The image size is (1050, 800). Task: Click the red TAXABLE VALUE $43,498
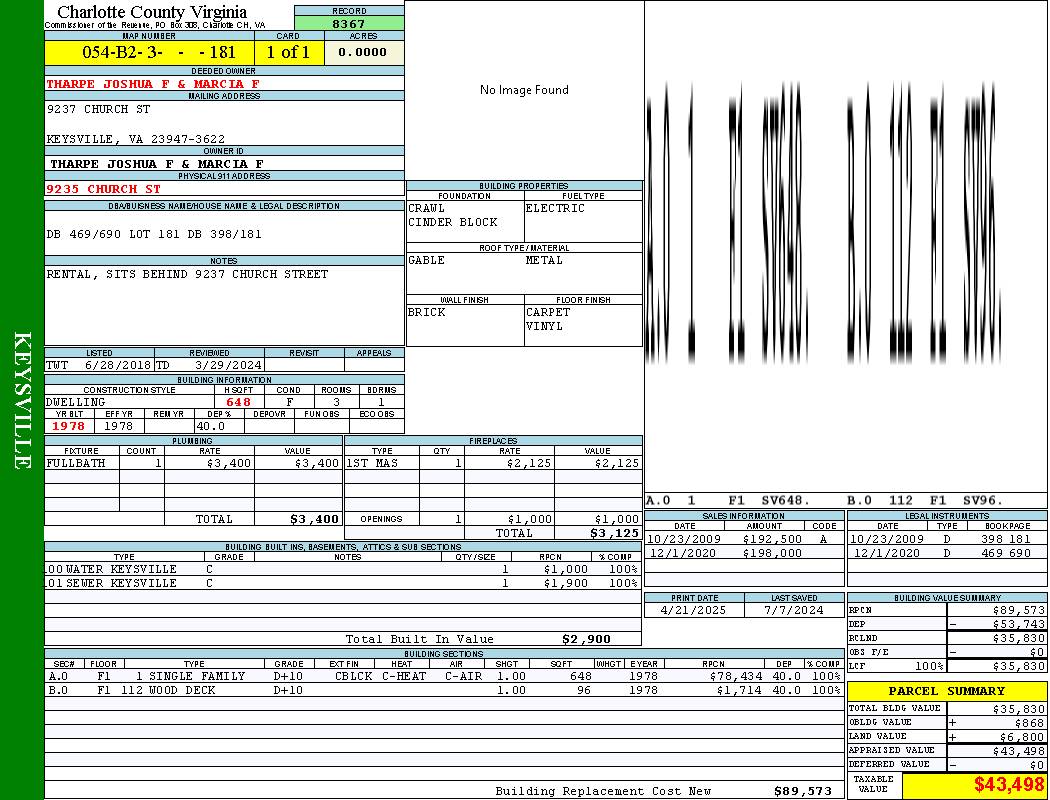(1009, 785)
